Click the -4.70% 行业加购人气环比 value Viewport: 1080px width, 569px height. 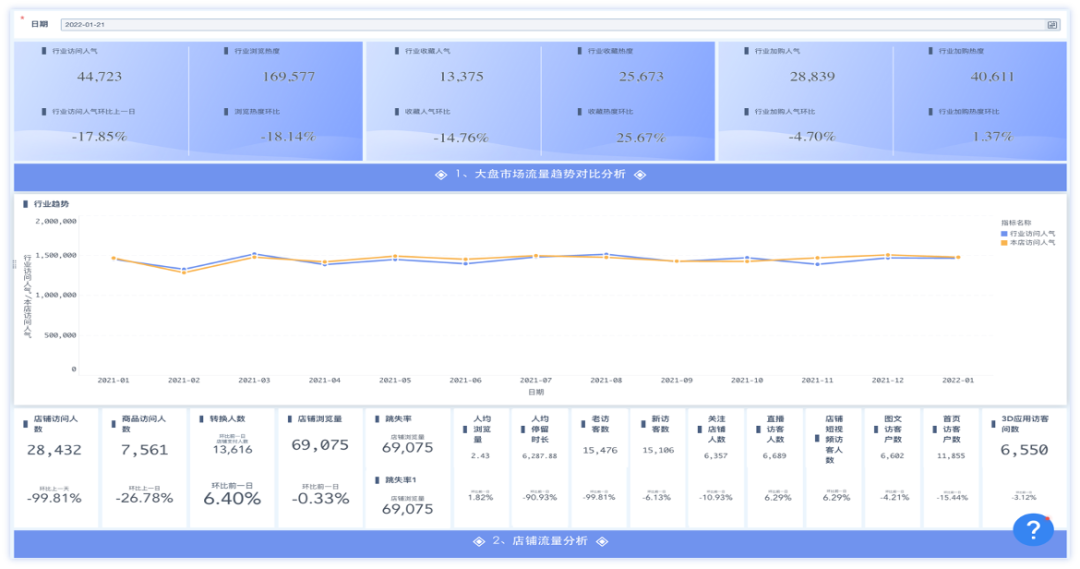pos(812,136)
